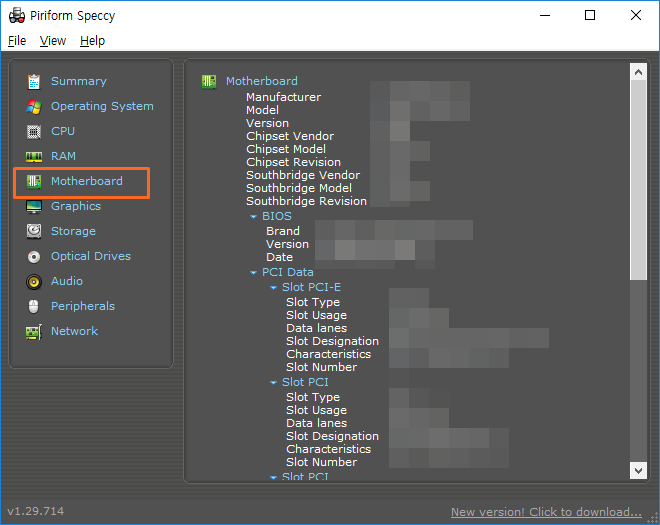Click the BIOS tree heading
660x525 pixels.
point(277,216)
